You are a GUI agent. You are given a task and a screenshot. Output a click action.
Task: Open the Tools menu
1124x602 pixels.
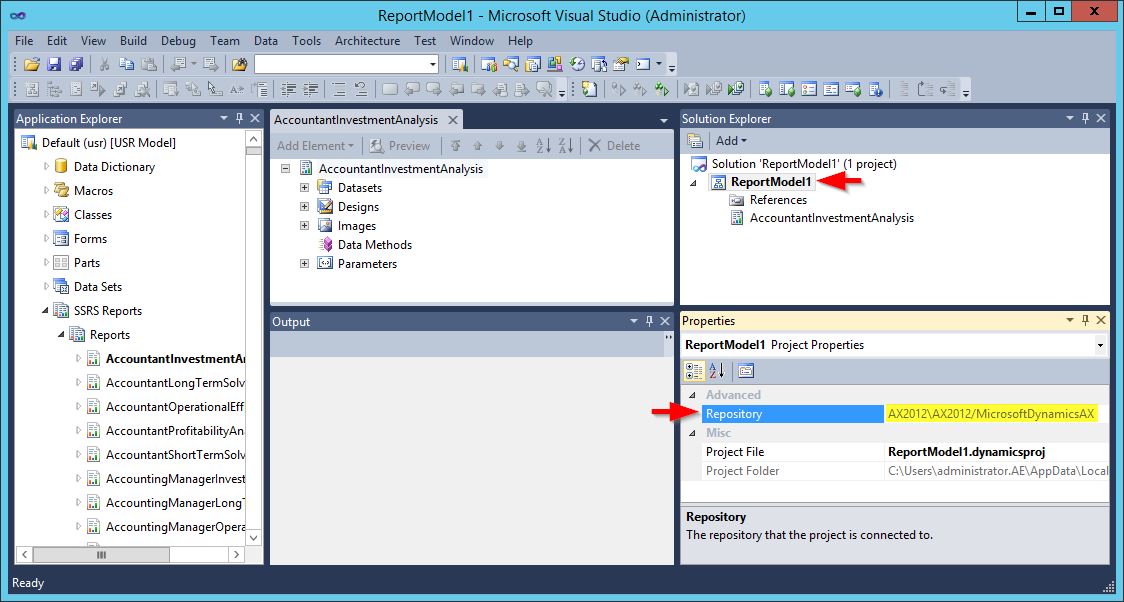(306, 41)
